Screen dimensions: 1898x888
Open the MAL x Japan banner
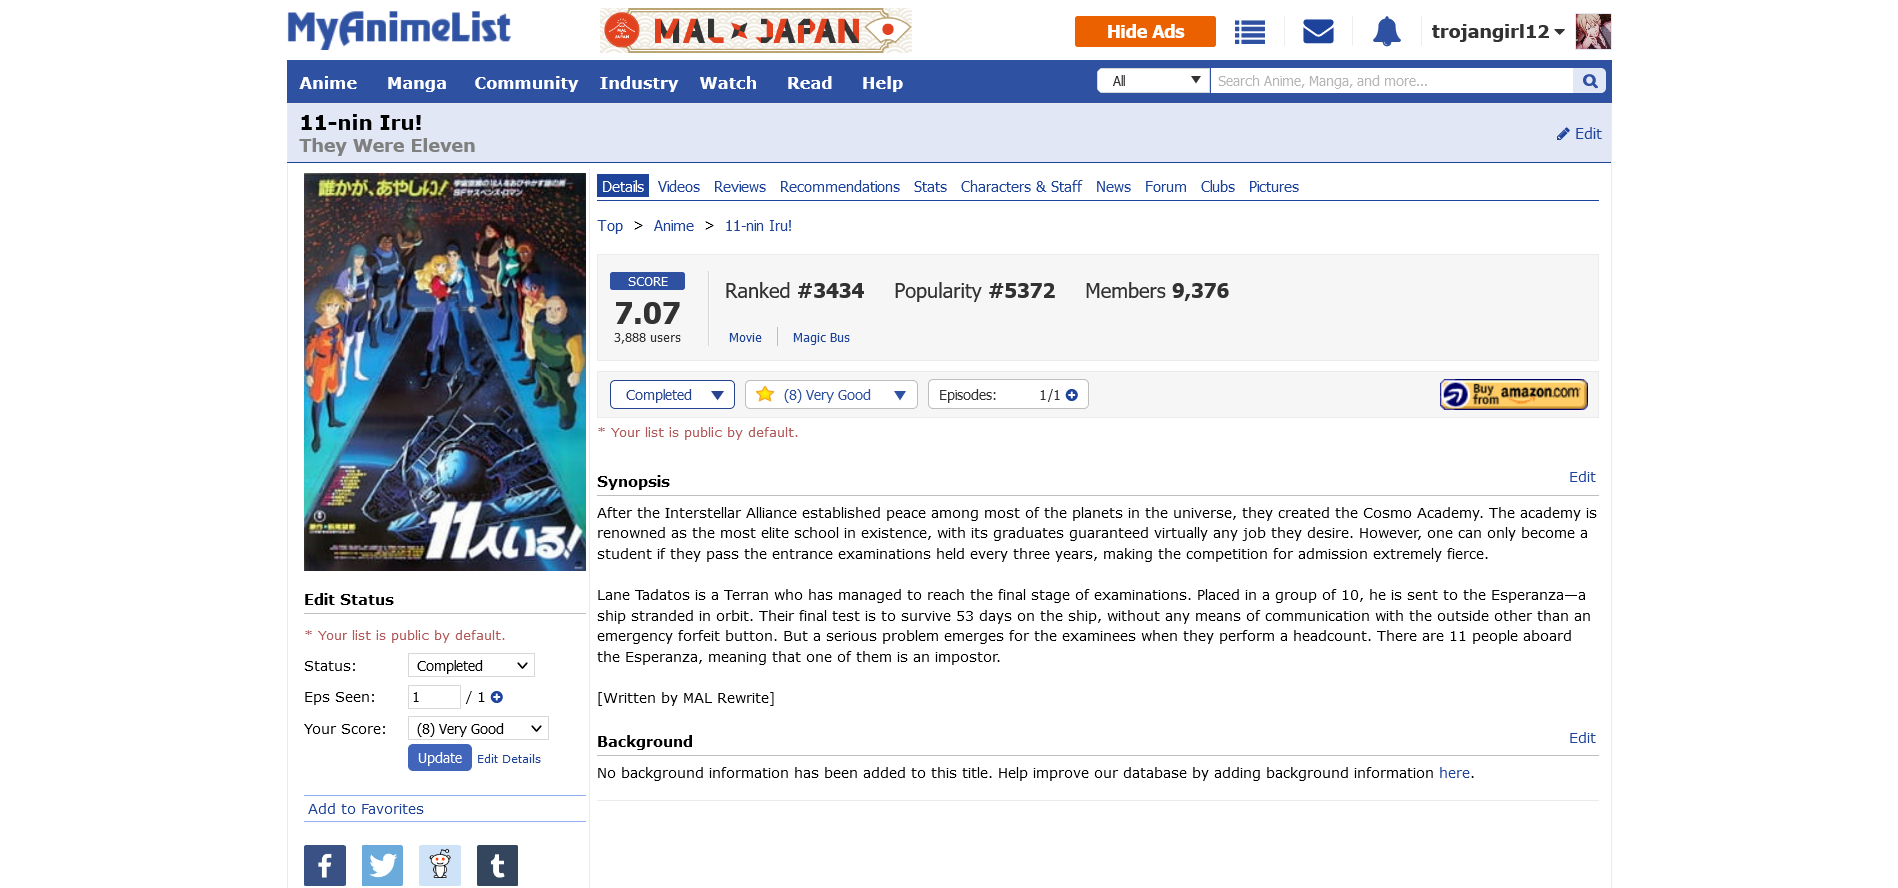point(756,31)
